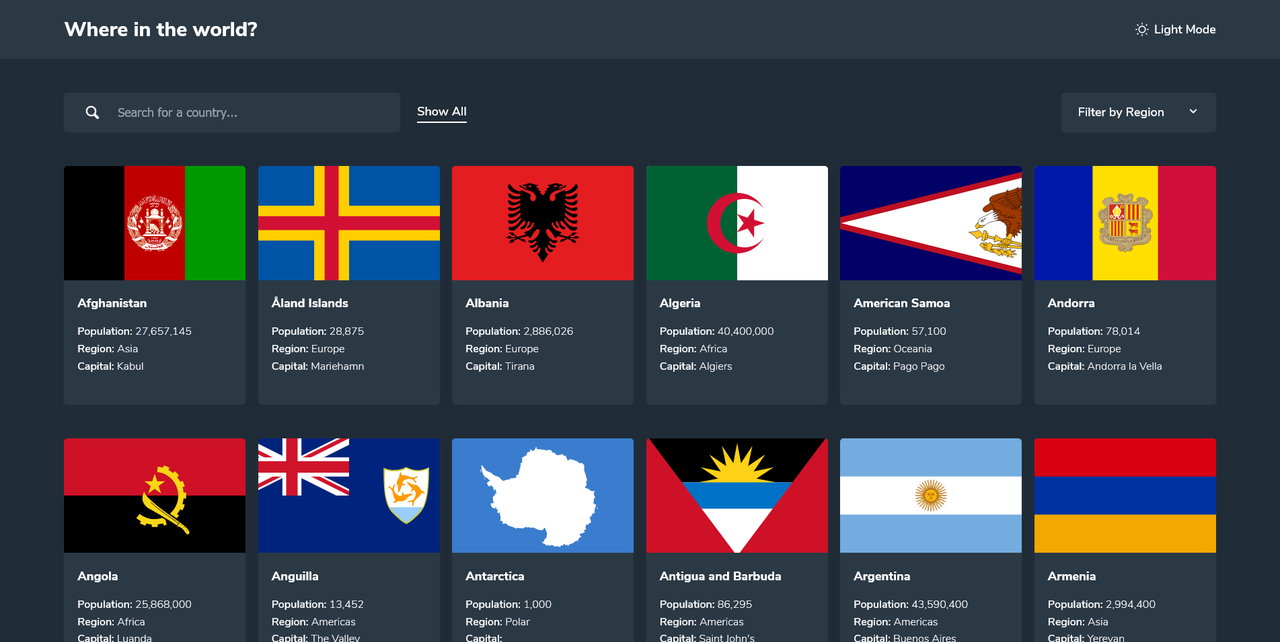
Task: Click the Show All link
Action: [x=442, y=112]
